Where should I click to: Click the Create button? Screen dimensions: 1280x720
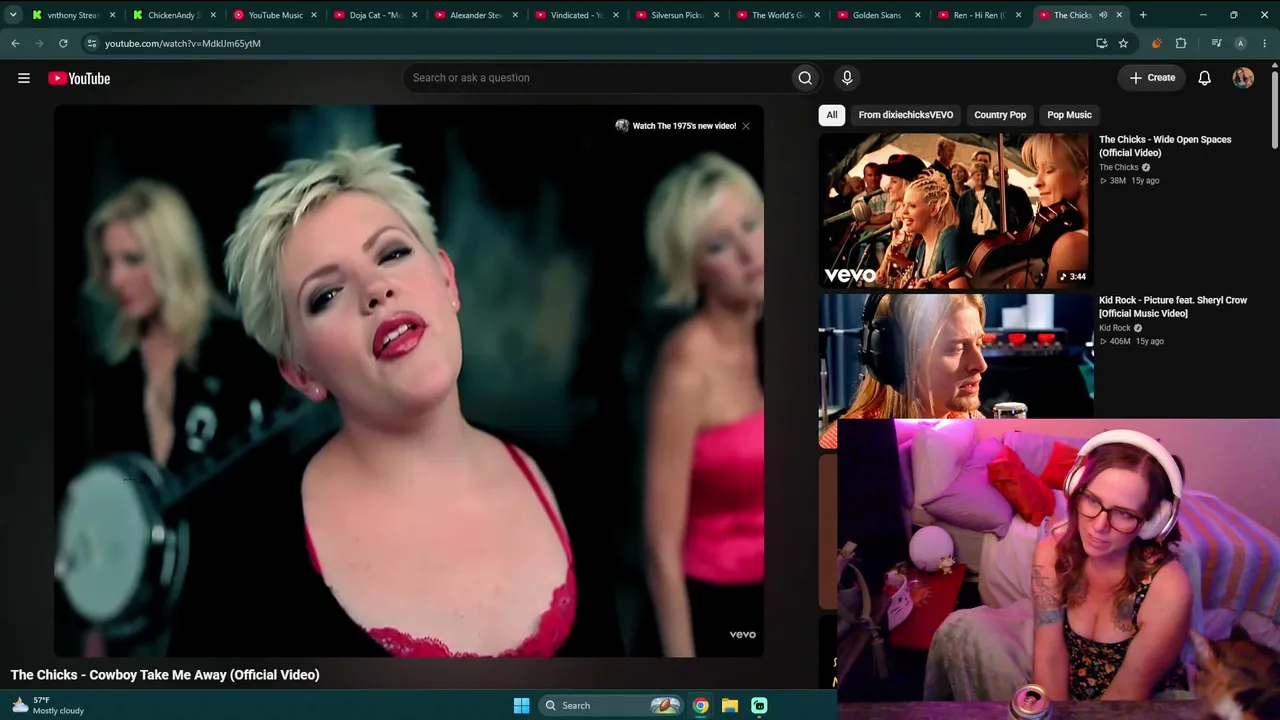[1152, 78]
